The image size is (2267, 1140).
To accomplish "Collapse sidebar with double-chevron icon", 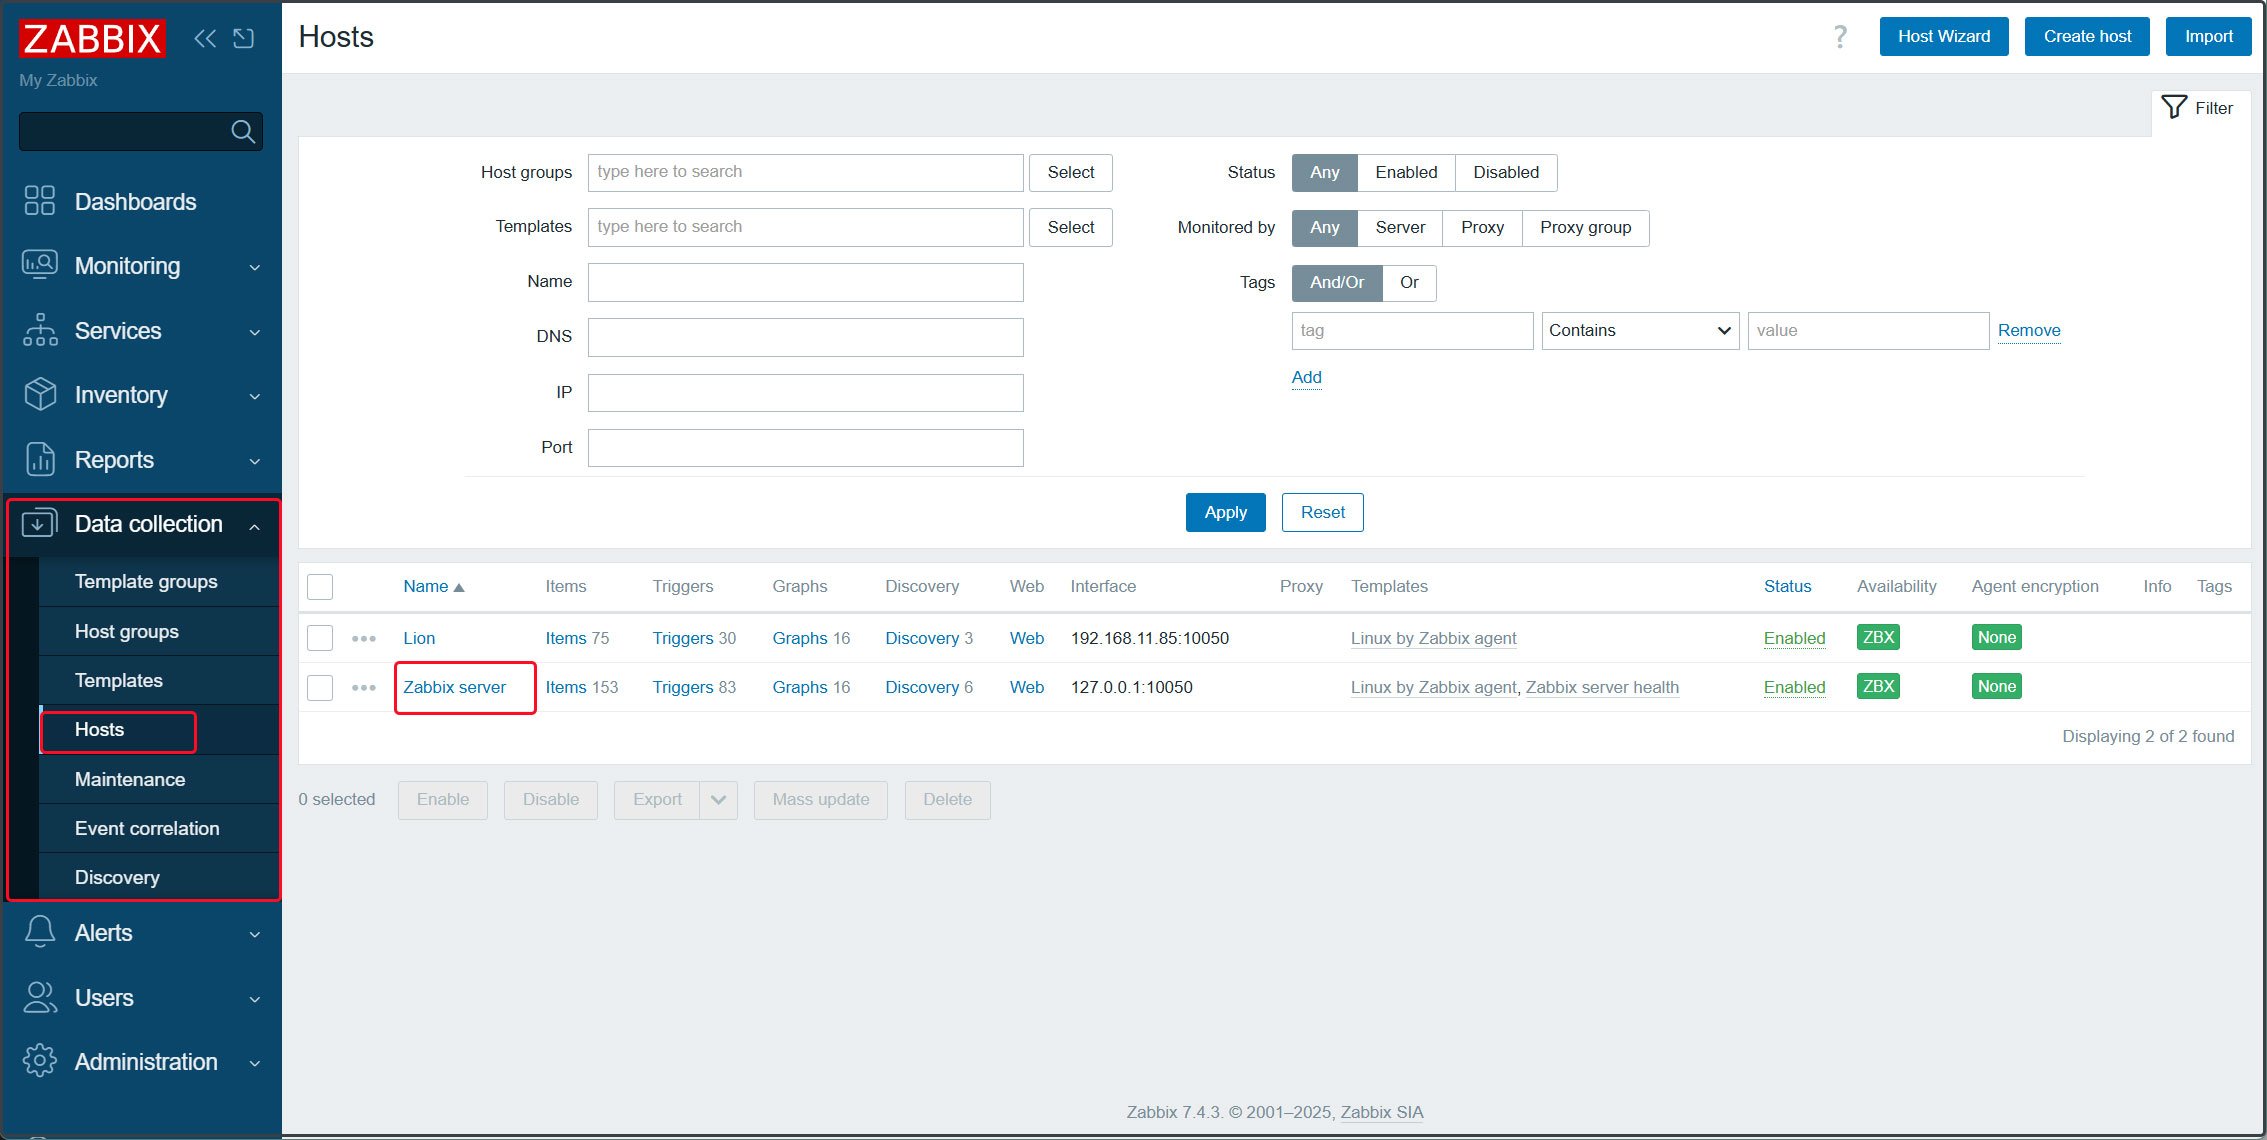I will 205,38.
